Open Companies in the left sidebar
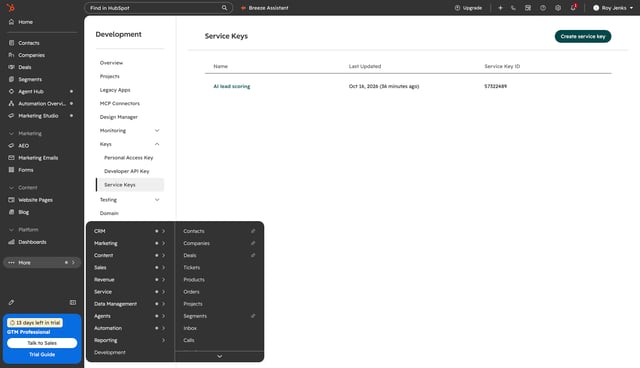The width and height of the screenshot is (640, 368). click(x=31, y=55)
